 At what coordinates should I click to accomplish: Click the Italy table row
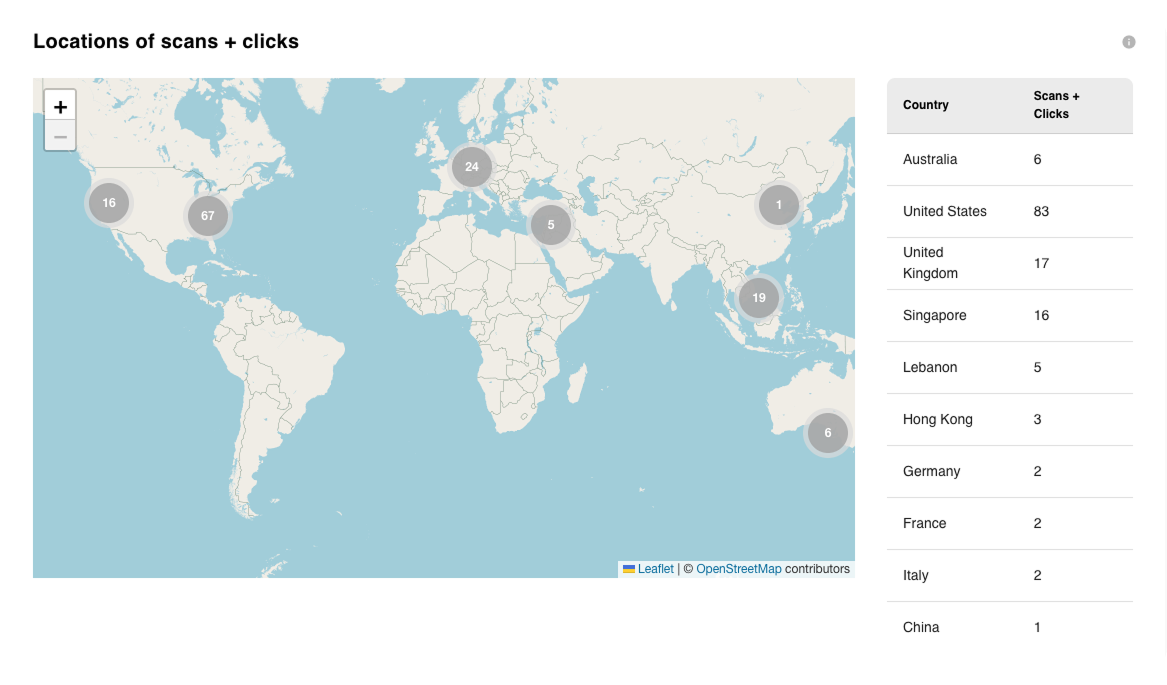(x=1010, y=576)
